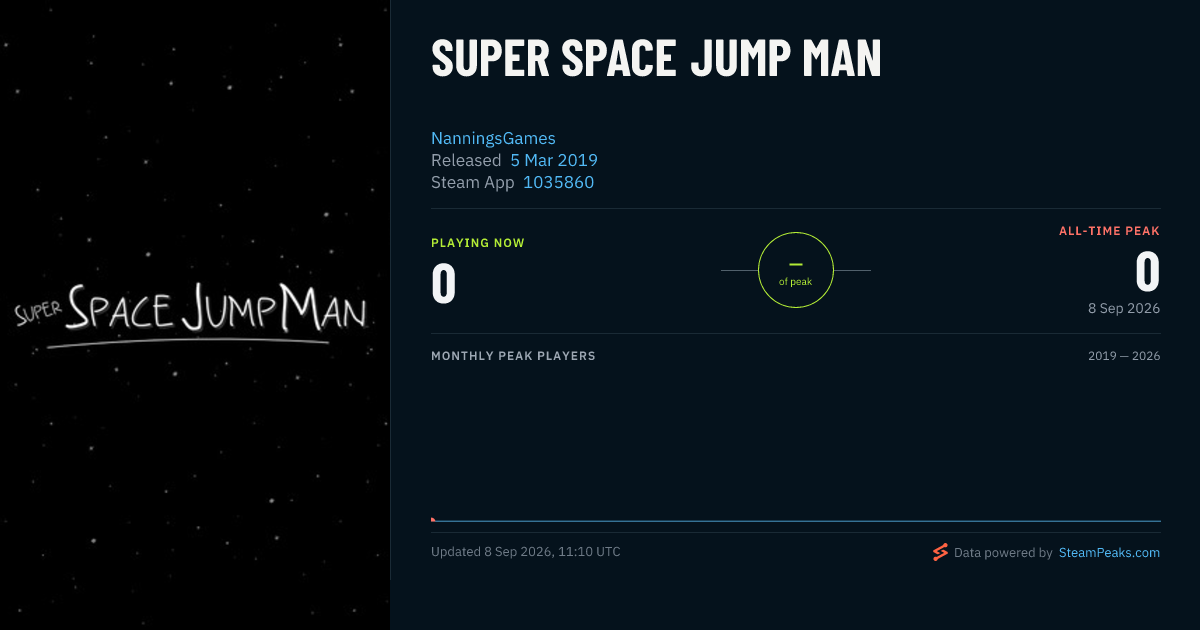The height and width of the screenshot is (630, 1200).
Task: Open the SteamPeaks.com link
Action: point(1109,552)
